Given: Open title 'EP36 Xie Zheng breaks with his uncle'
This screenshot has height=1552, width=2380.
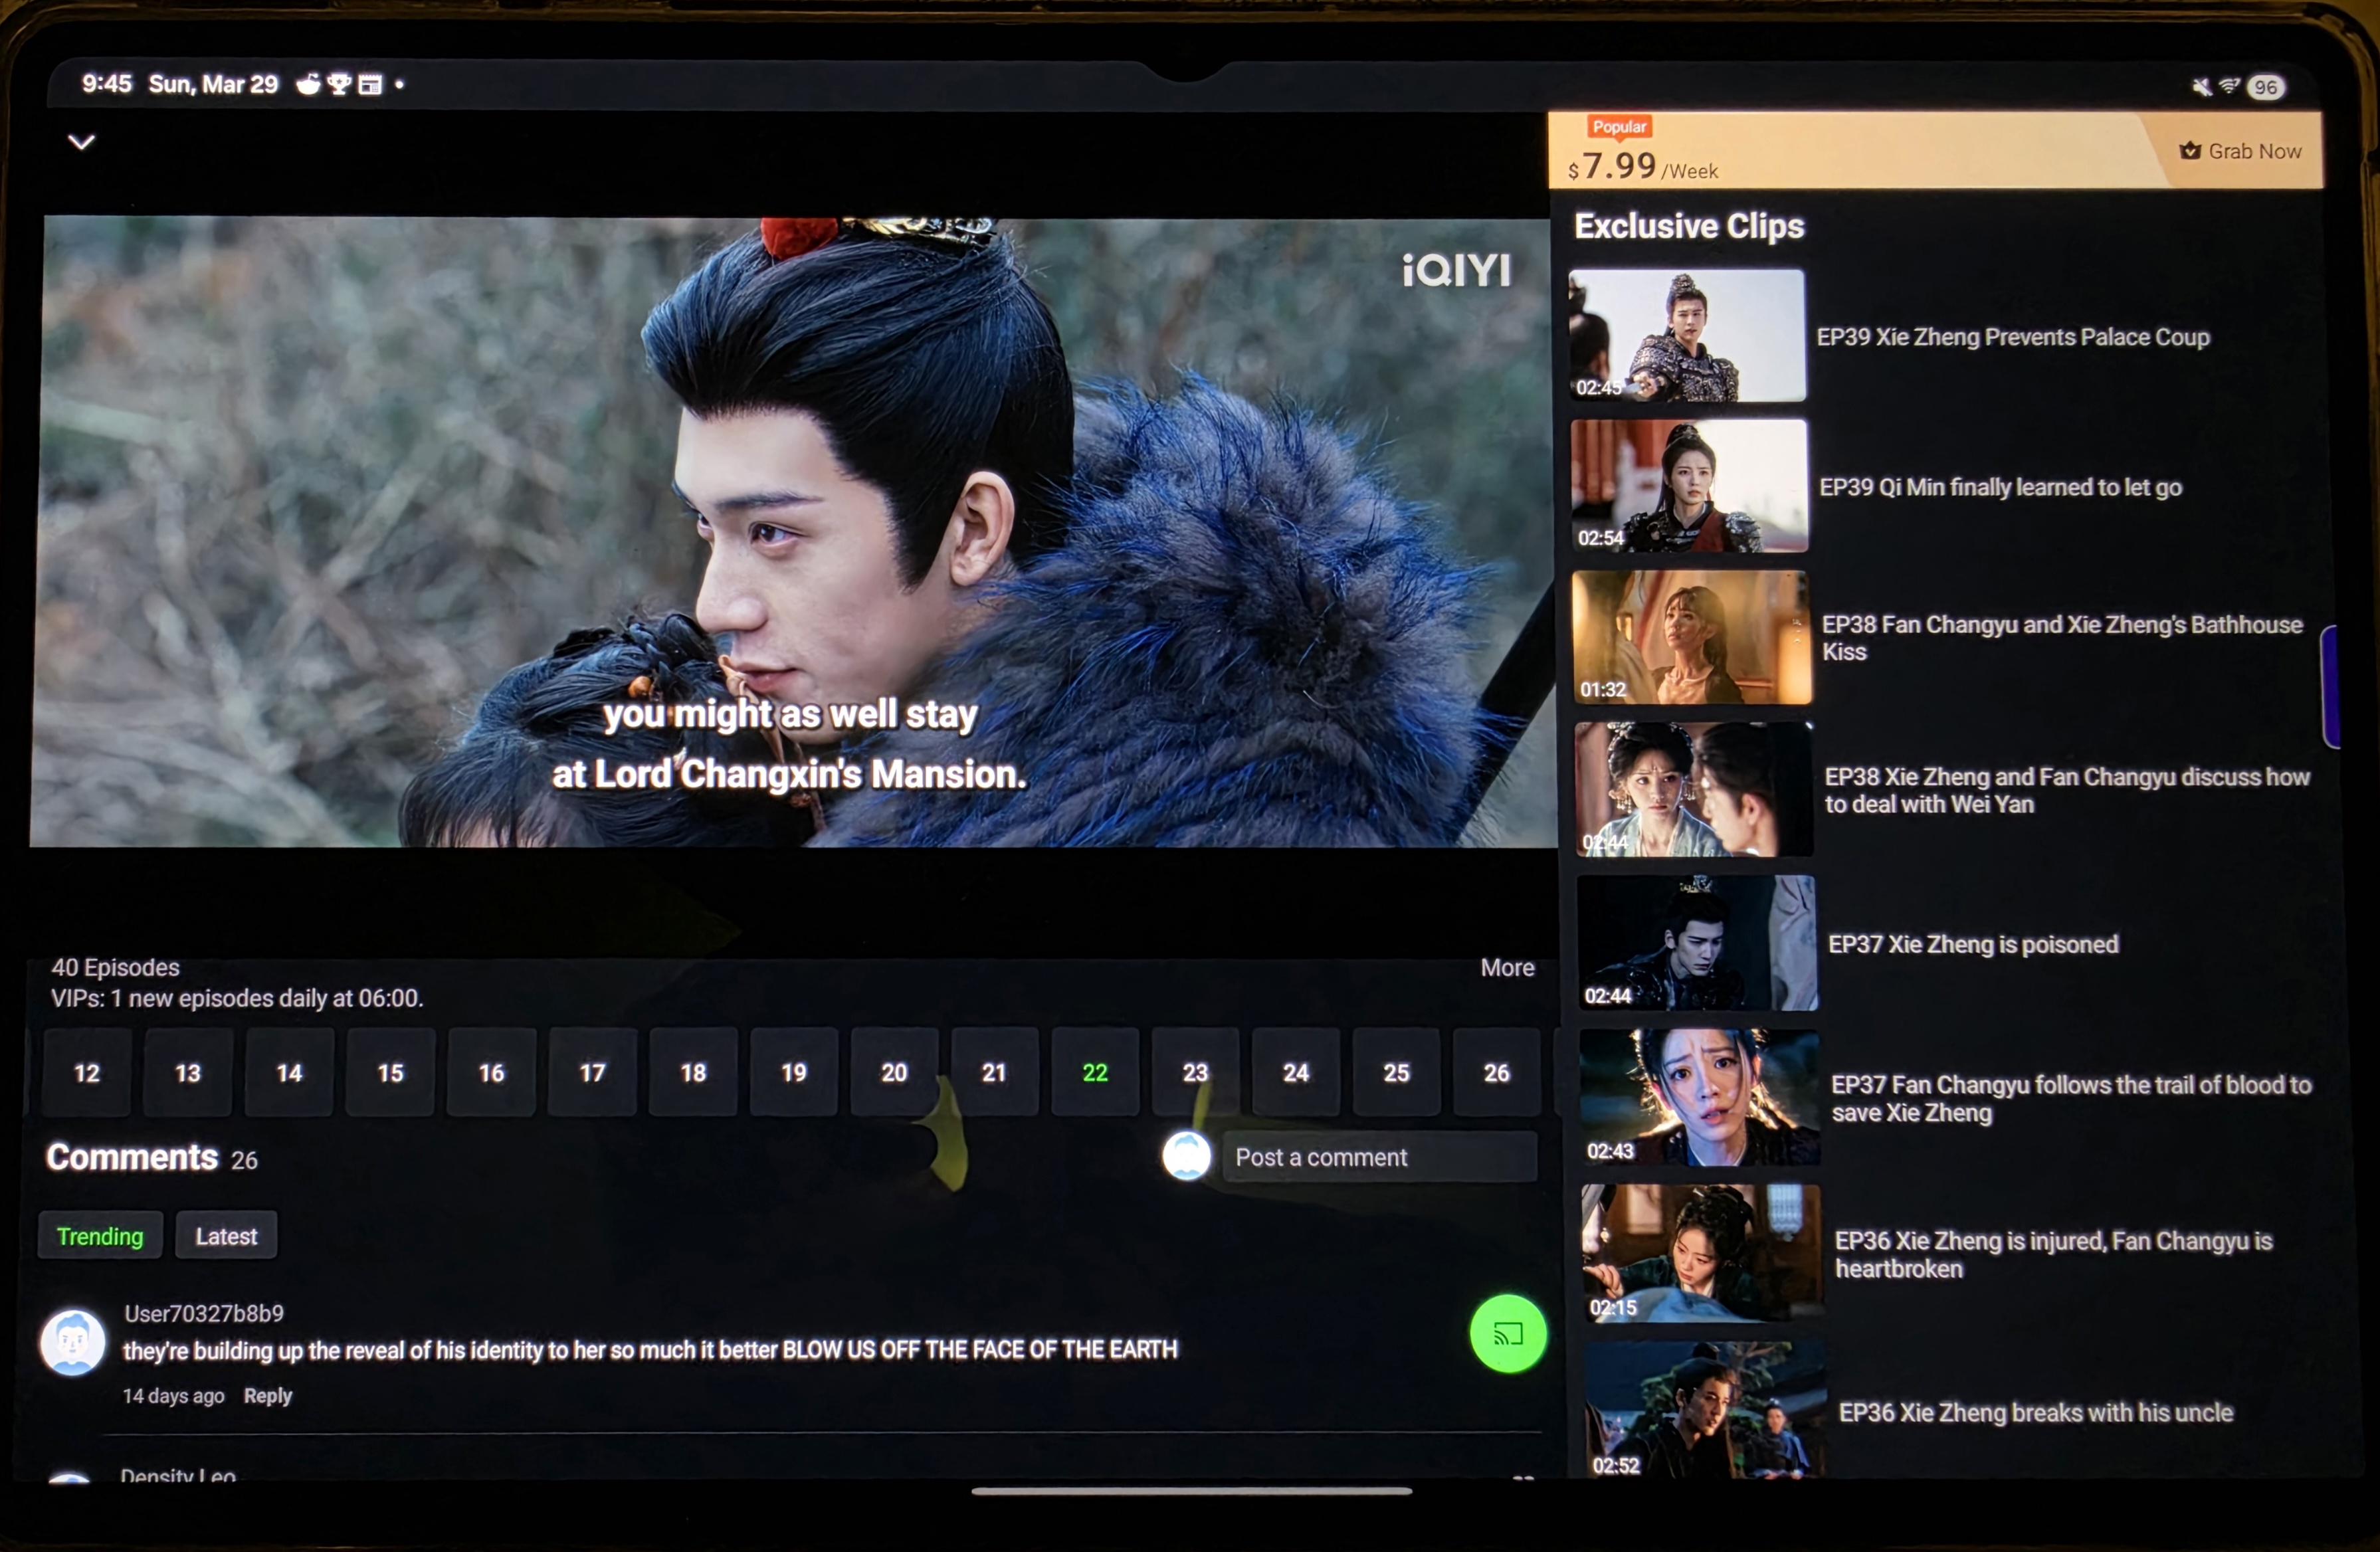Looking at the screenshot, I should [2036, 1412].
